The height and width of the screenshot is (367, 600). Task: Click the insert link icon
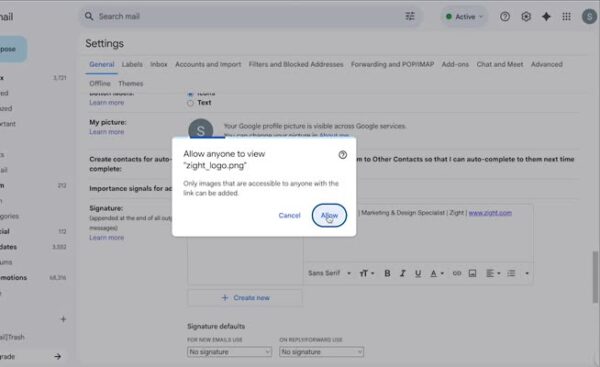457,273
